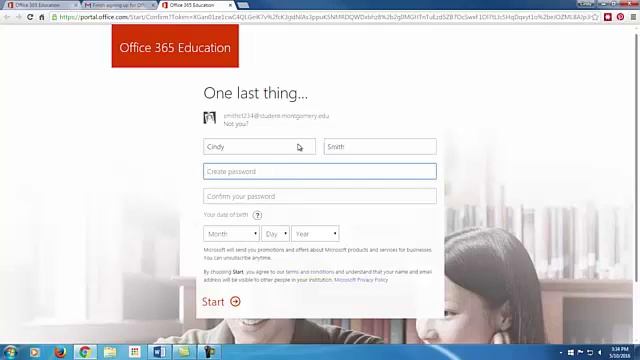Click the Start circled arrow icon
640x360 pixels.
[x=235, y=302]
